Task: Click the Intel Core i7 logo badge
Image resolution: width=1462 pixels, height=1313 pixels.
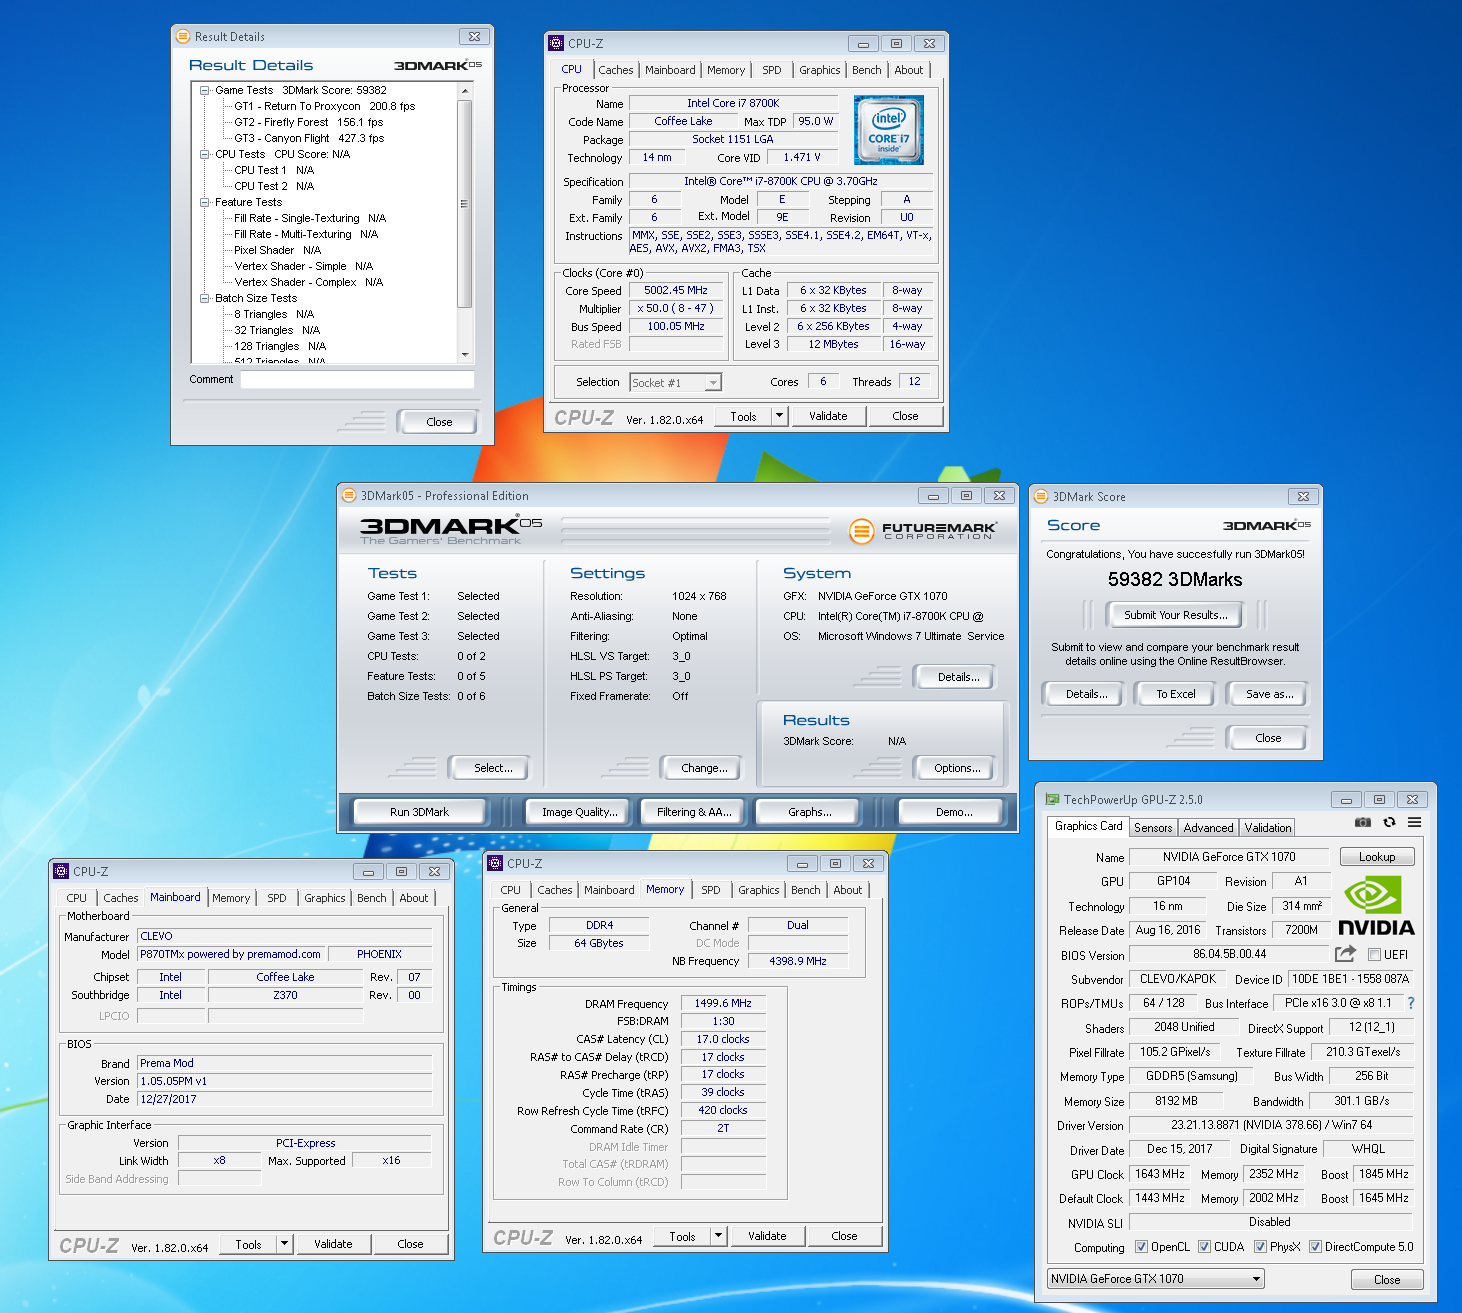Action: [x=888, y=130]
